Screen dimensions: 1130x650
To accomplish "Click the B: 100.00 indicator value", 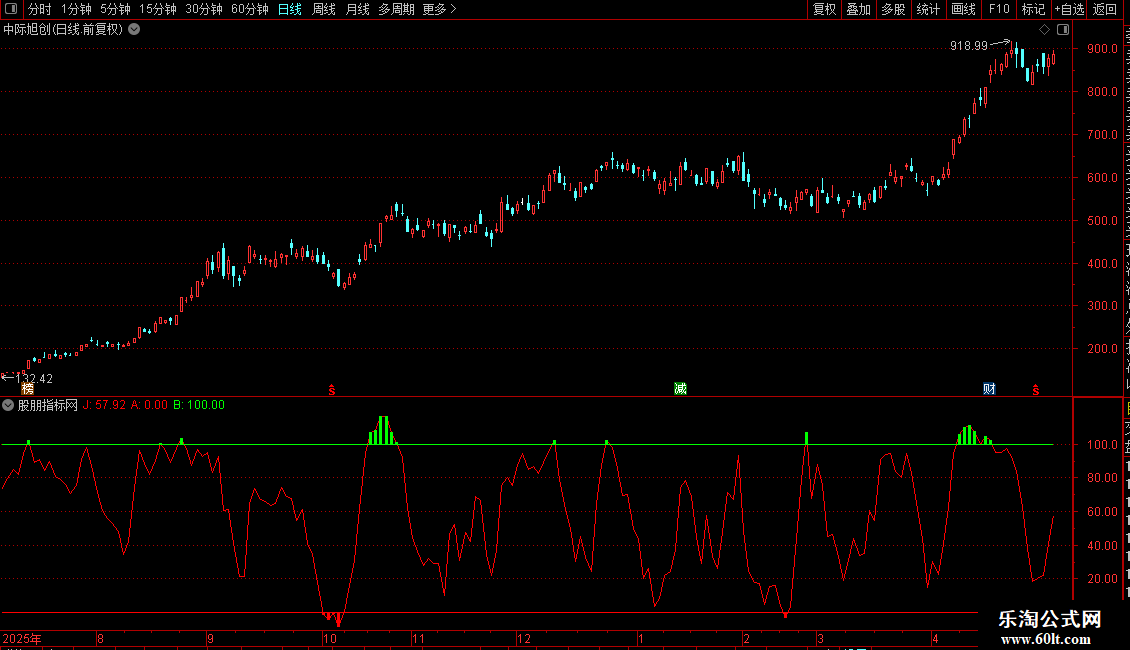I will [x=199, y=405].
